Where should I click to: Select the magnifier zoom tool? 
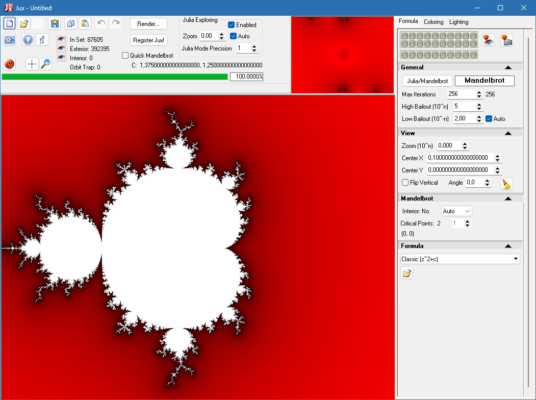pos(45,64)
